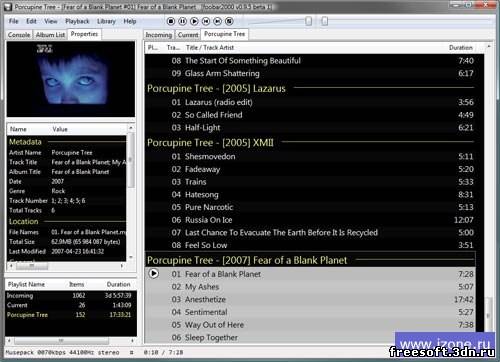Pause the current track
Viewport: 500px width, 362px height.
click(183, 21)
